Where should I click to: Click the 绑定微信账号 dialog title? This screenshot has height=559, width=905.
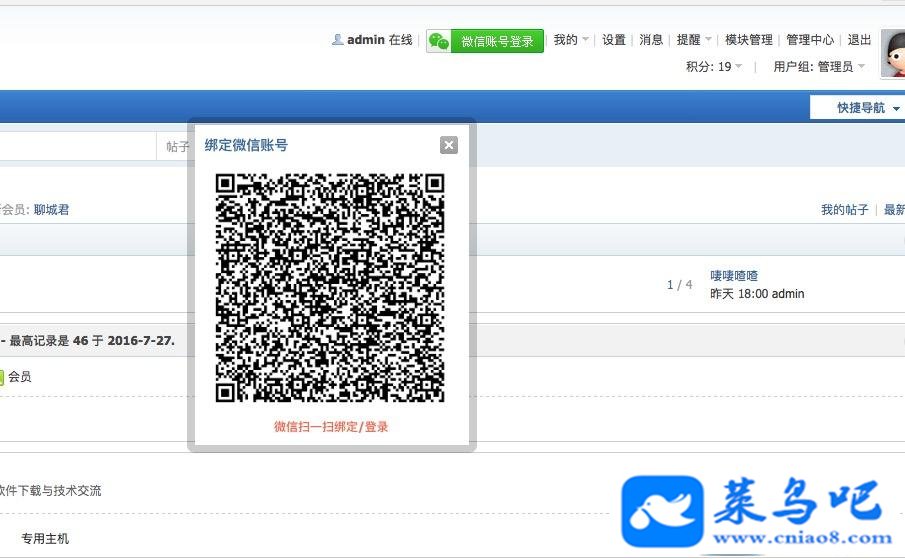click(x=246, y=145)
